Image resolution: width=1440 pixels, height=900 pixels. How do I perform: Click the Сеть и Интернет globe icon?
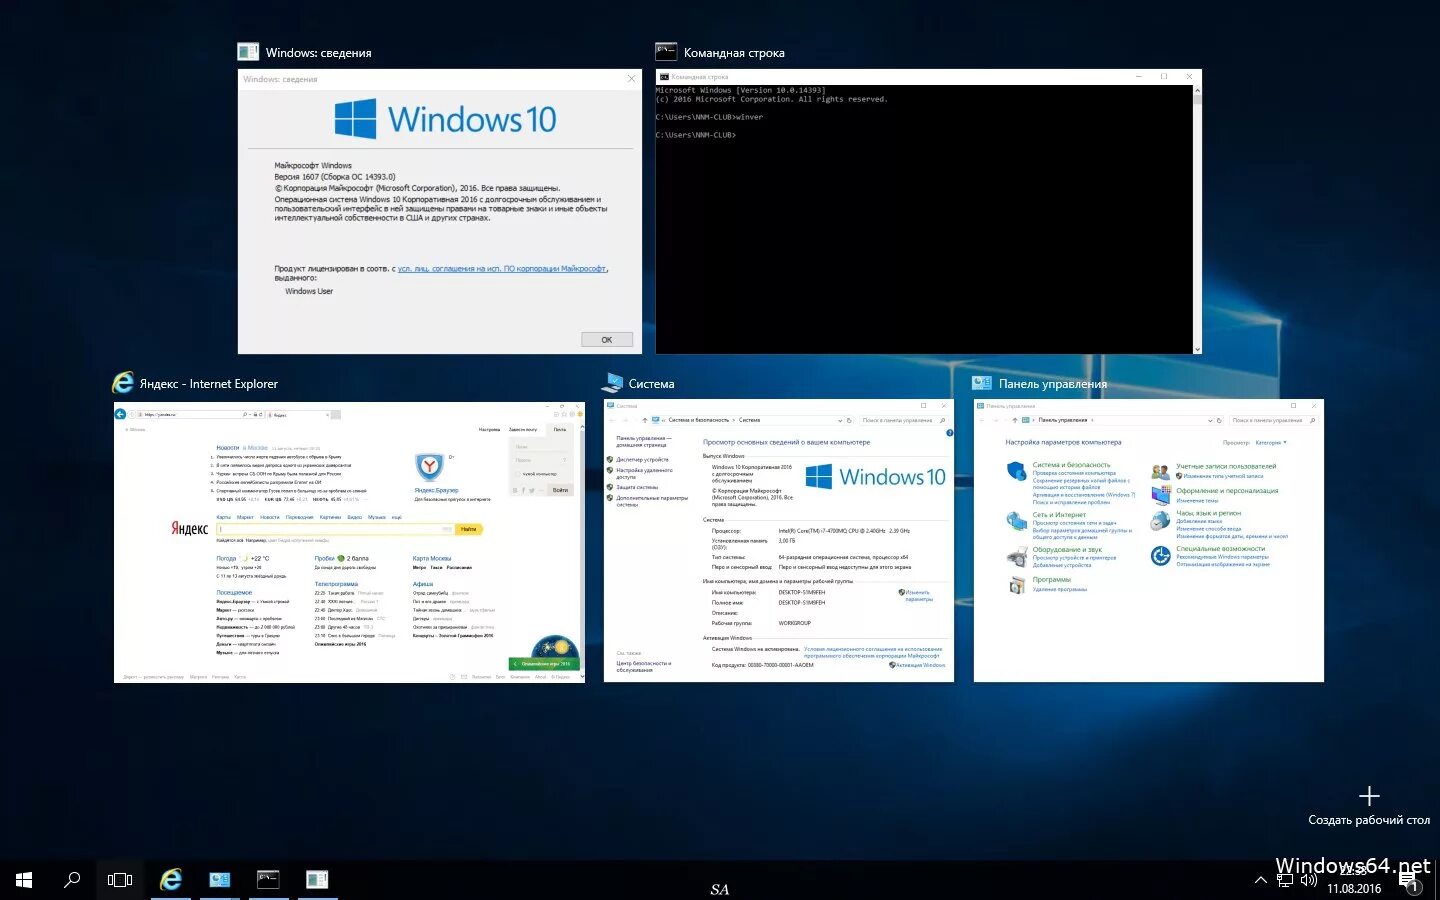coord(1016,520)
